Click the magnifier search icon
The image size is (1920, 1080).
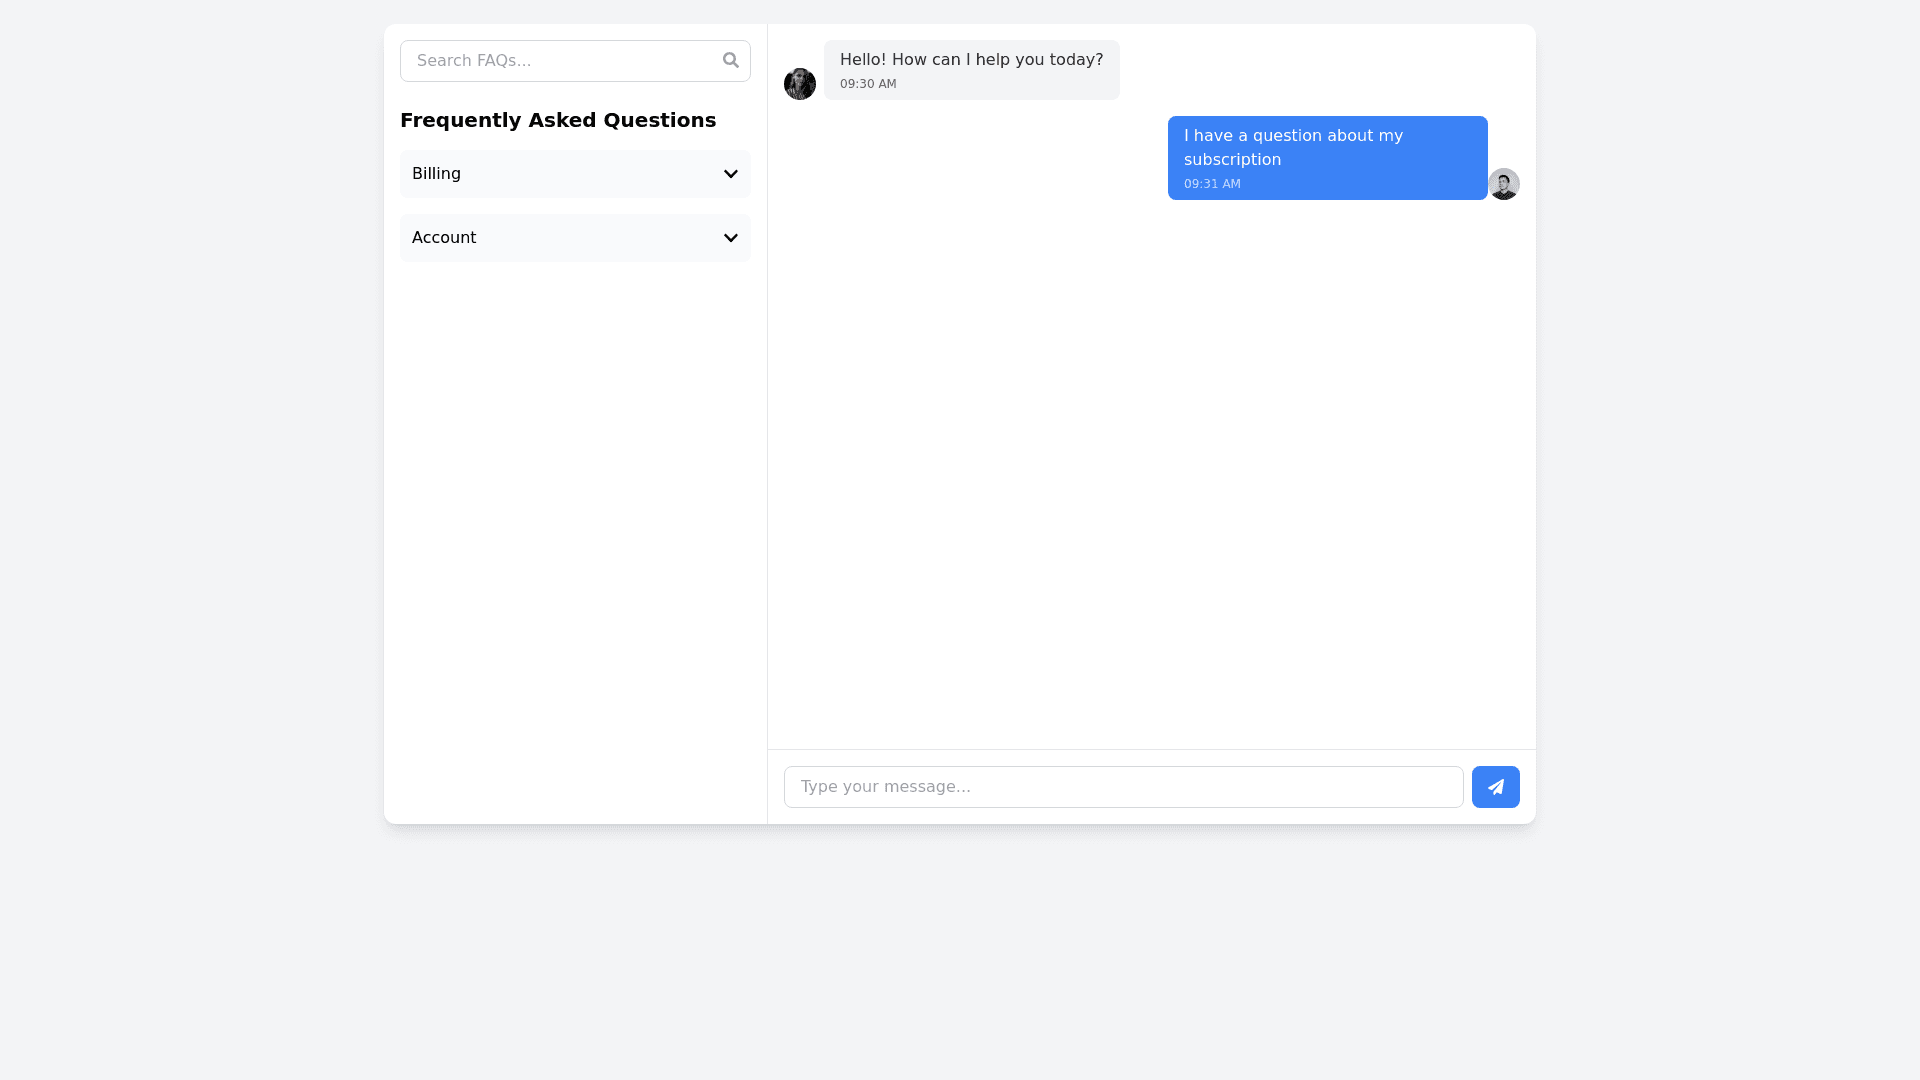pos(731,61)
